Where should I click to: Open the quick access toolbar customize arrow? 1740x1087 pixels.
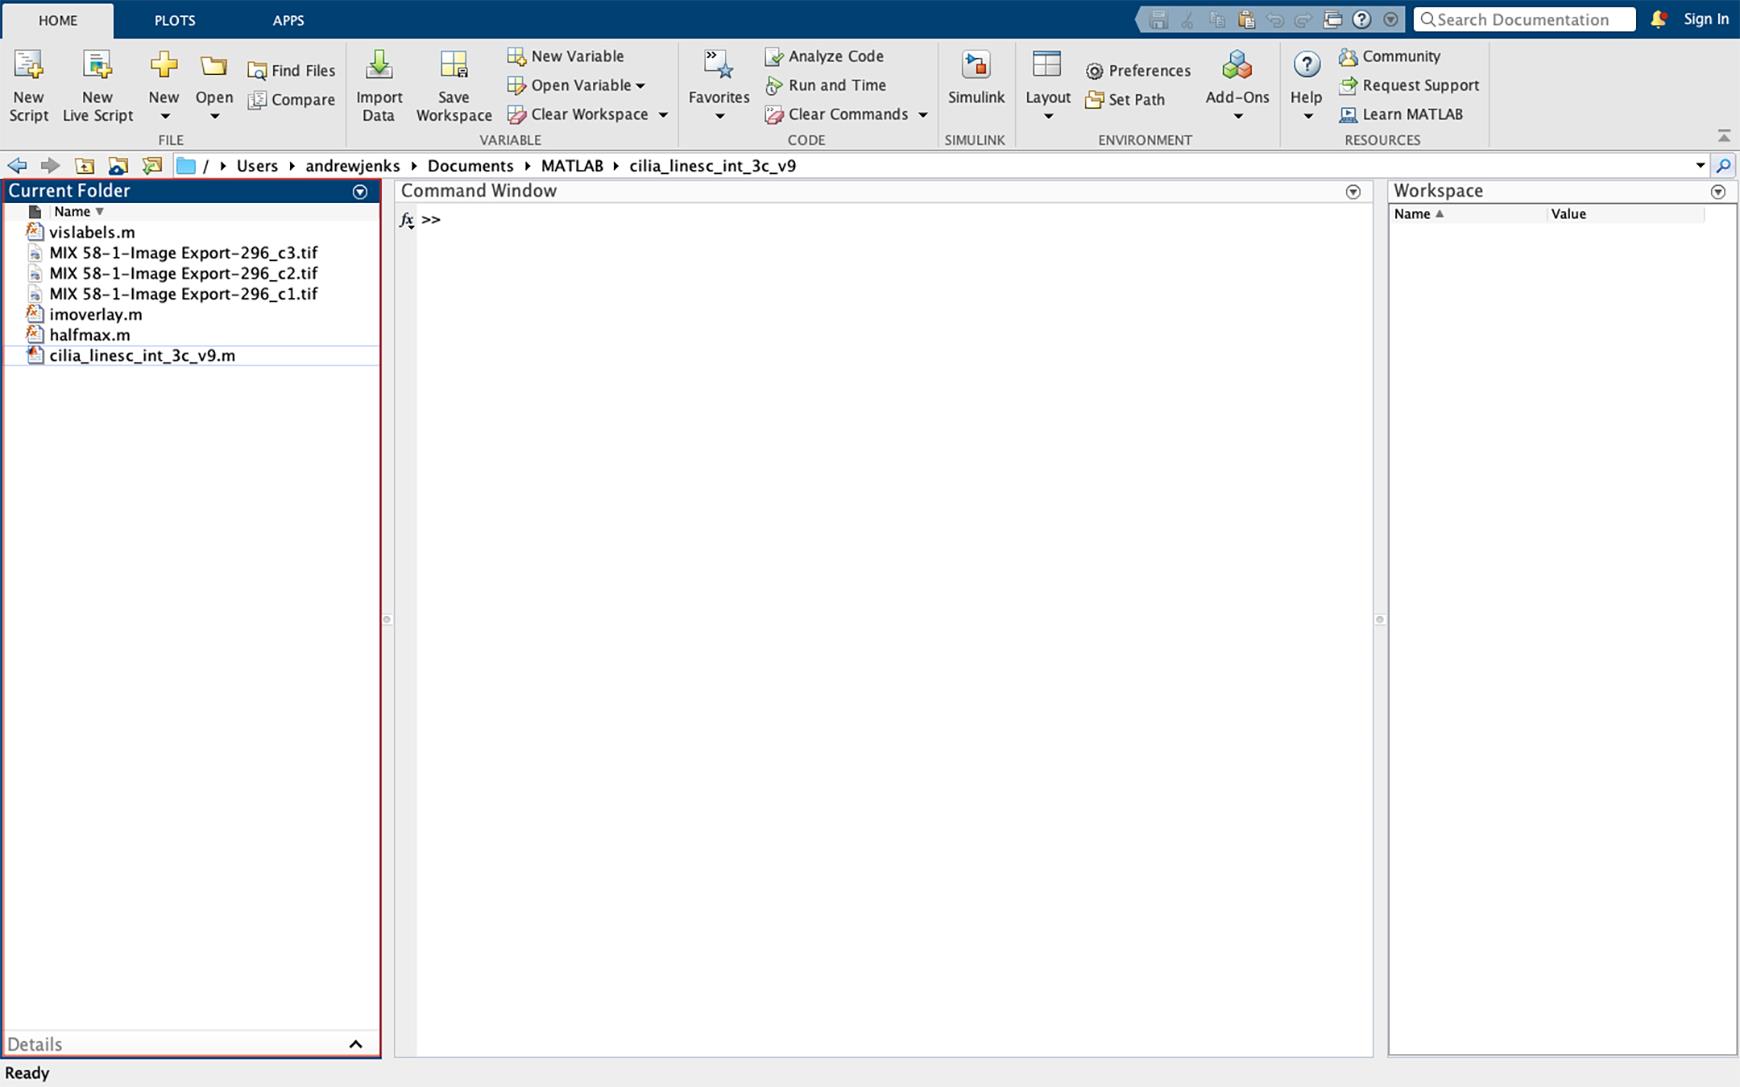[1390, 19]
